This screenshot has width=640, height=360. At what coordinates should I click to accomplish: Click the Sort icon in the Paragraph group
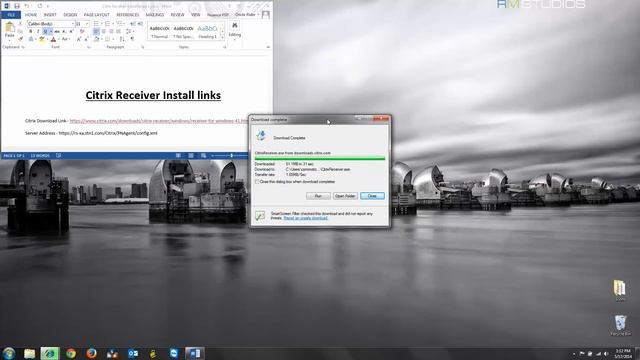click(122, 39)
